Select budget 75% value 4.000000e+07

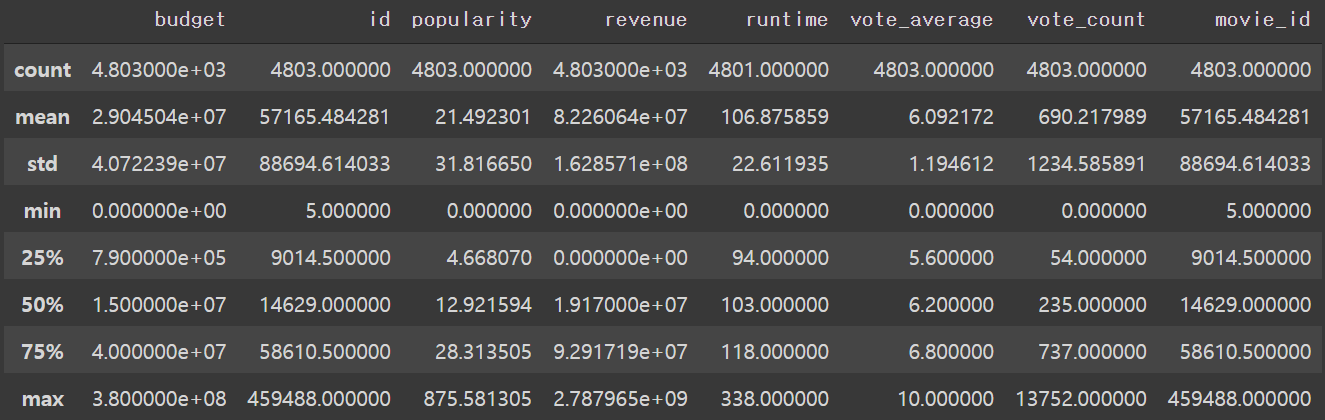pos(159,352)
